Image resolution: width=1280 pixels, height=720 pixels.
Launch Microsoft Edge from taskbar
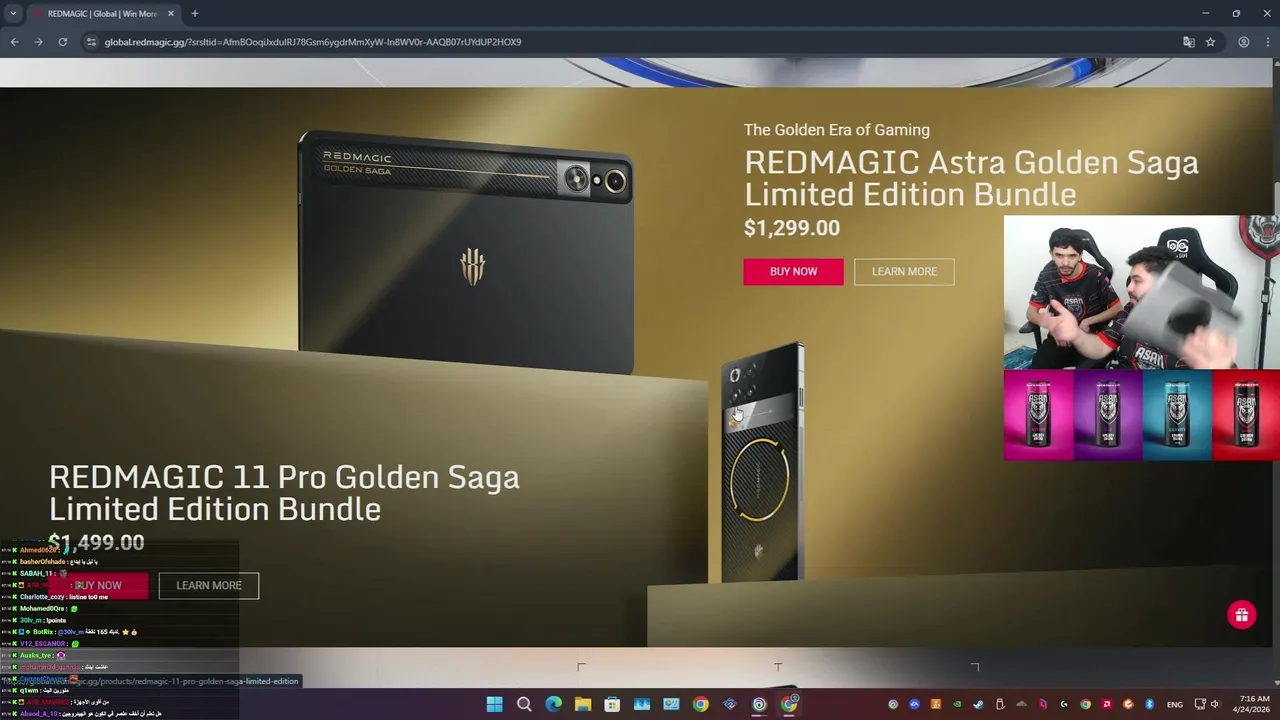click(553, 704)
